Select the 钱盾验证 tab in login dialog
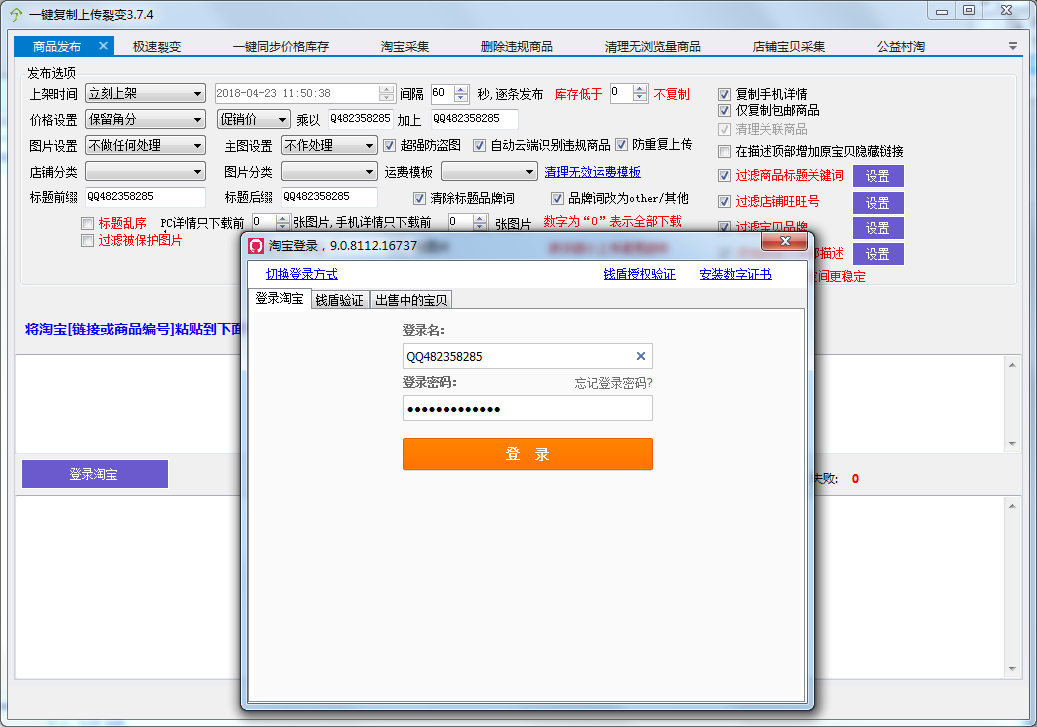Viewport: 1037px width, 727px height. pyautogui.click(x=339, y=300)
